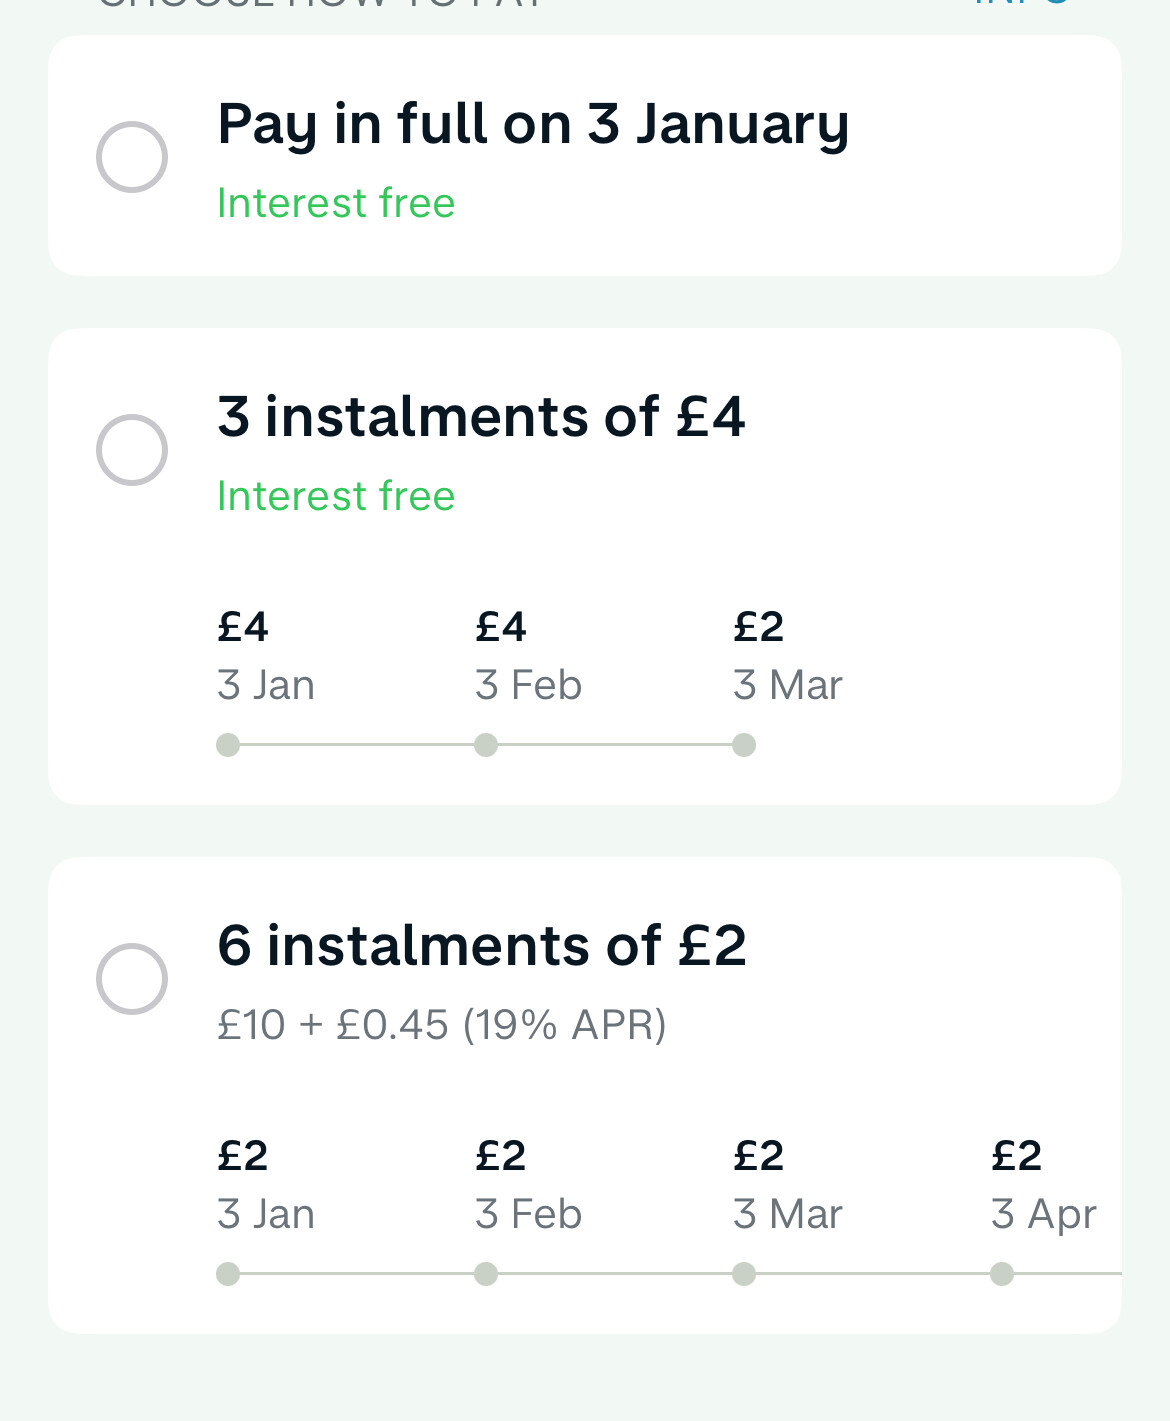
Task: Click the 3 Jan dot in 3-instalment timeline
Action: pos(228,745)
